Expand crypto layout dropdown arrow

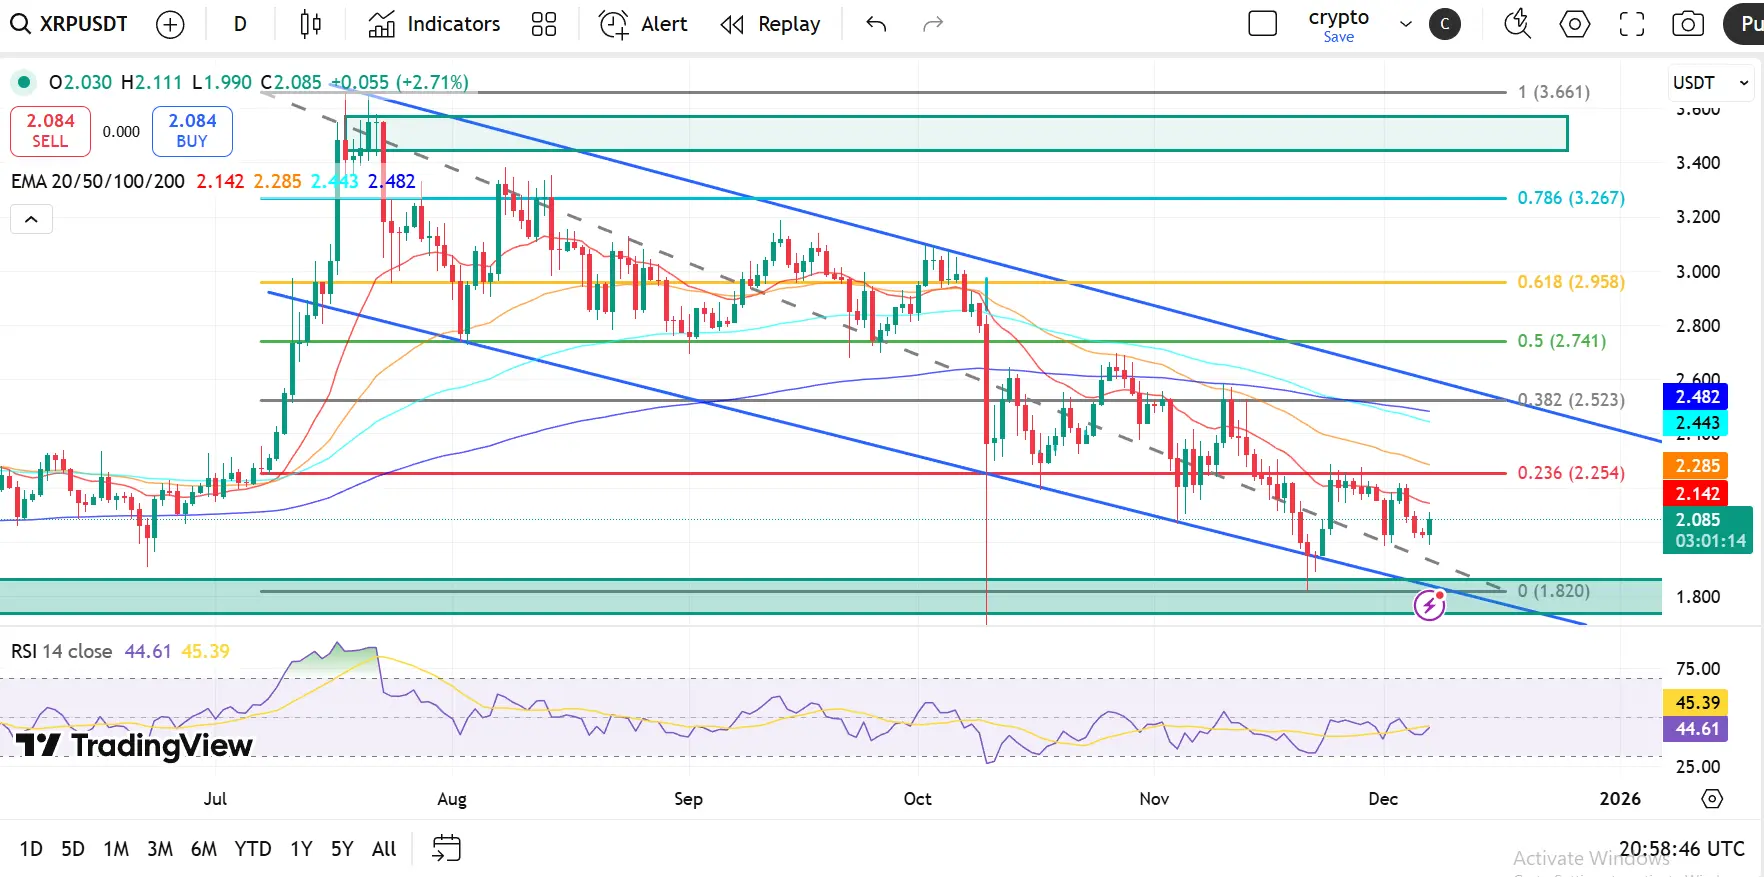(1406, 24)
